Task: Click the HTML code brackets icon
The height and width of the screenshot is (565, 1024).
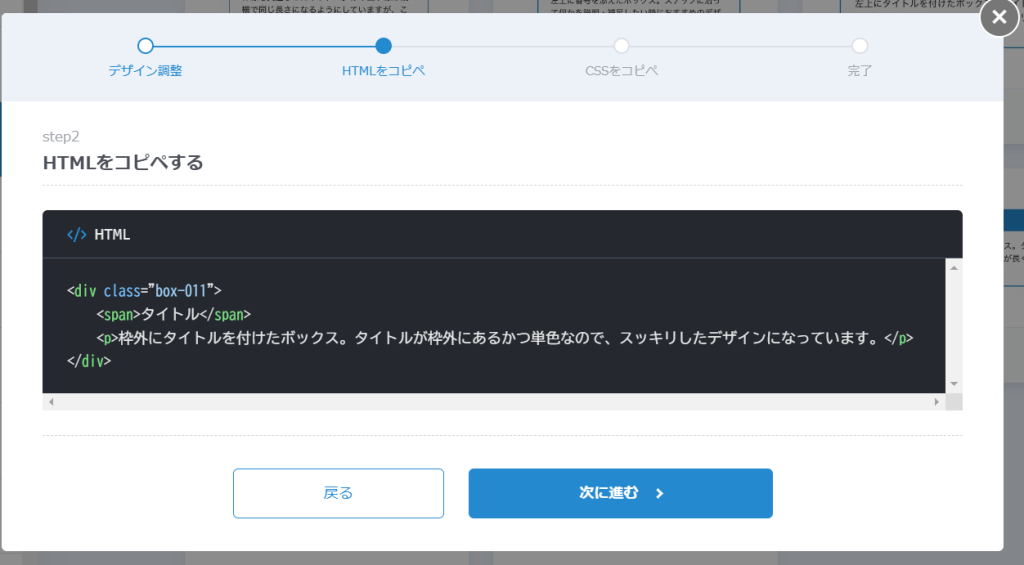Action: coord(76,235)
